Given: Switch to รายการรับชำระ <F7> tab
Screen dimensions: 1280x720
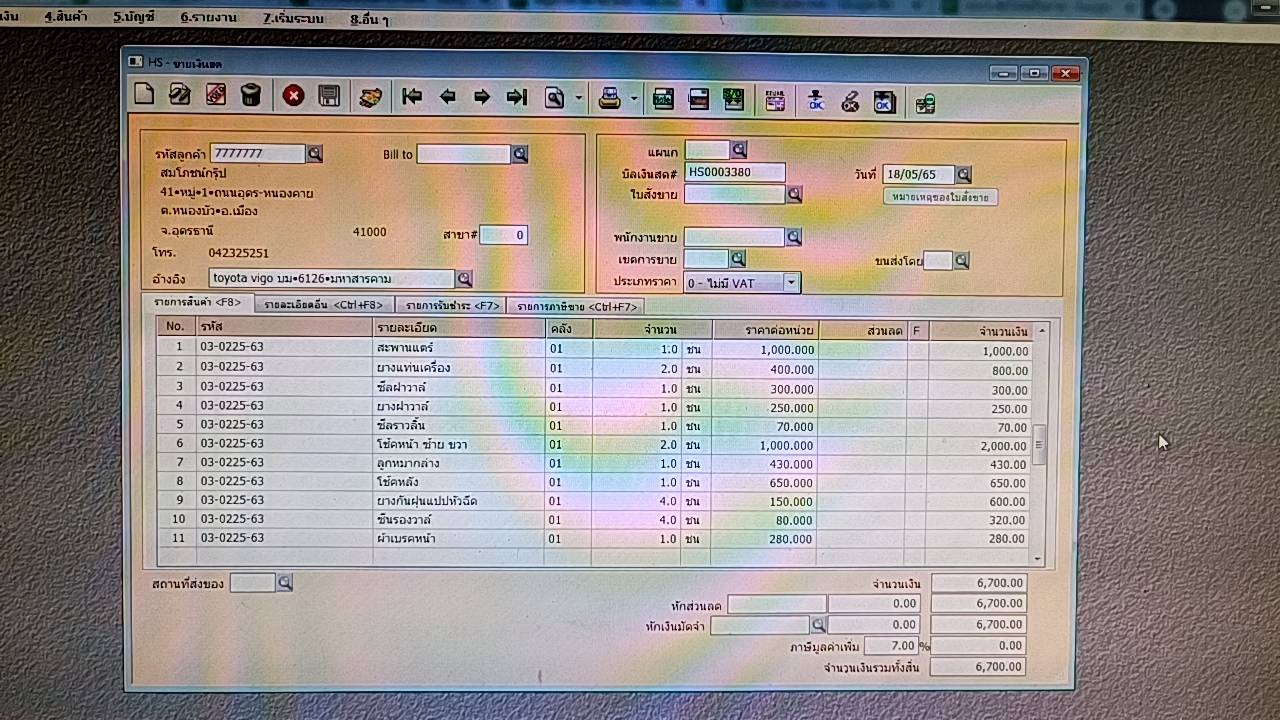Looking at the screenshot, I should 451,306.
